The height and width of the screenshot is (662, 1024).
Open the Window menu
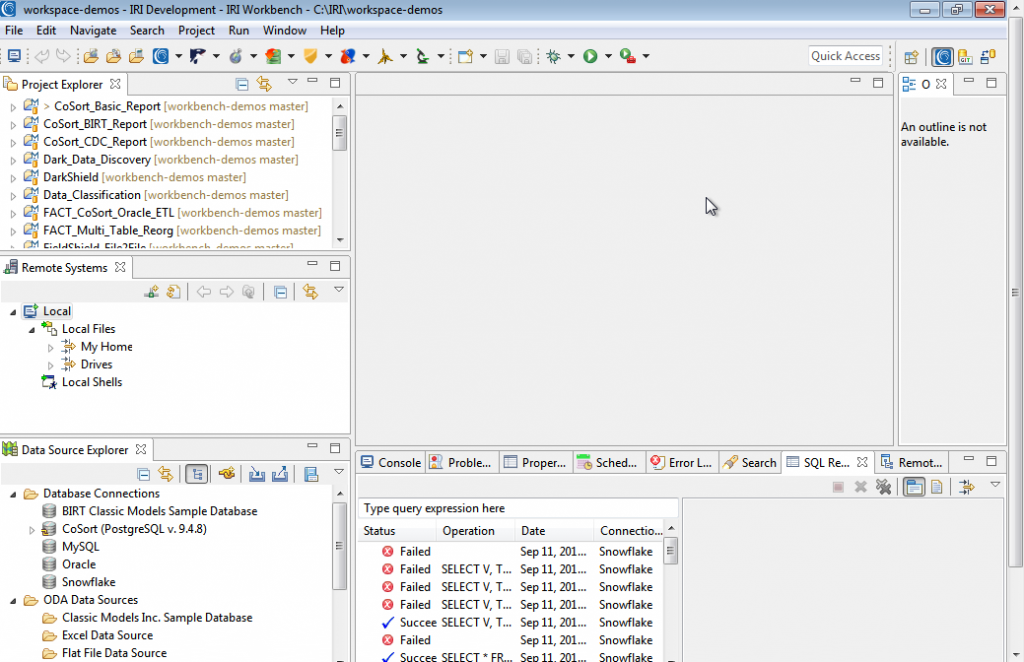[284, 31]
